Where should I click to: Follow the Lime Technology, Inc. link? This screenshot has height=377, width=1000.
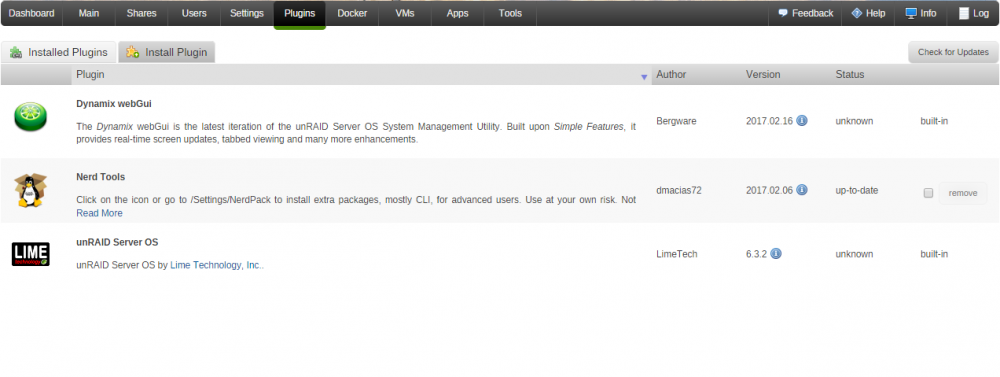[216, 265]
